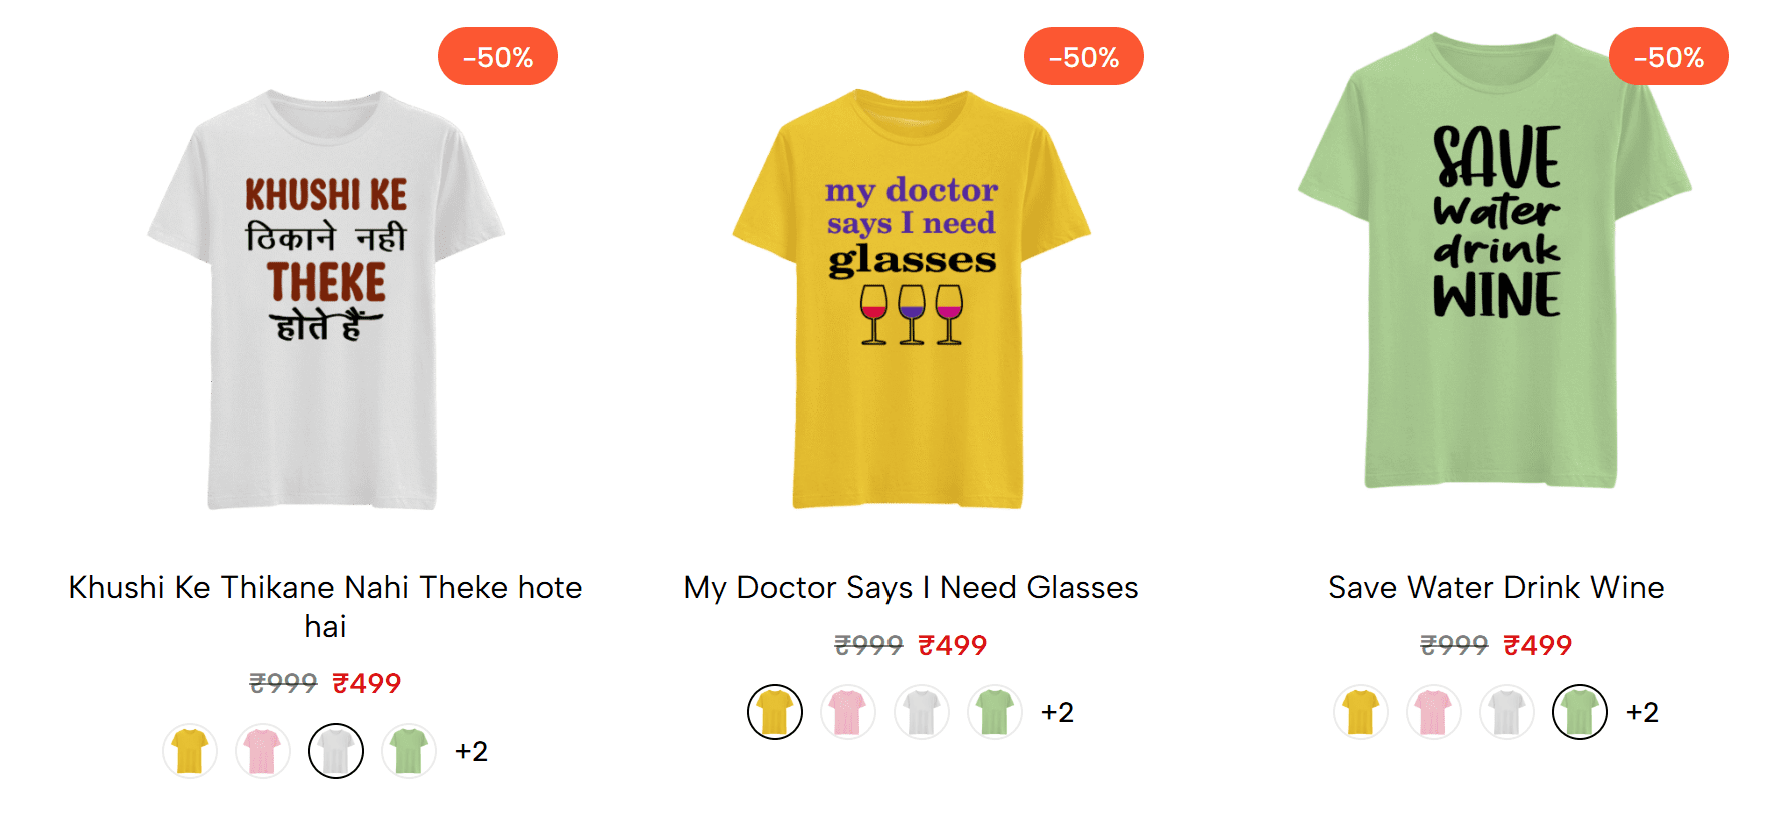The width and height of the screenshot is (1770, 816).
Task: Show the +2 more colors on My Doctor Says shirt
Action: pos(1059,712)
